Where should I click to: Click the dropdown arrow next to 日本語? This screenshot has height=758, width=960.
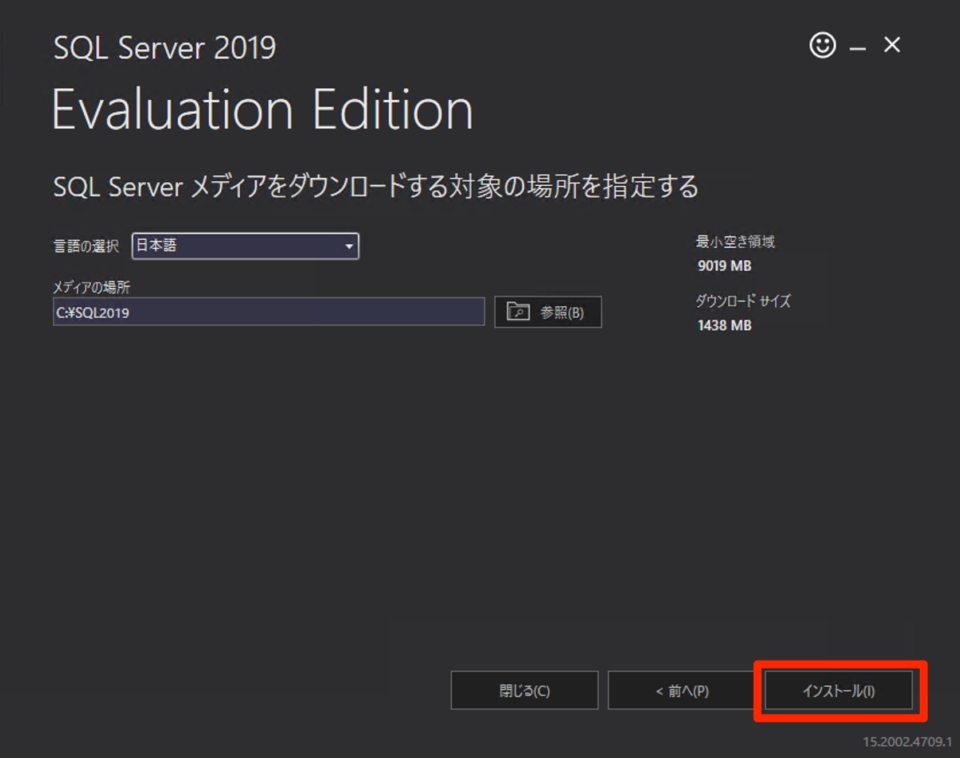348,246
